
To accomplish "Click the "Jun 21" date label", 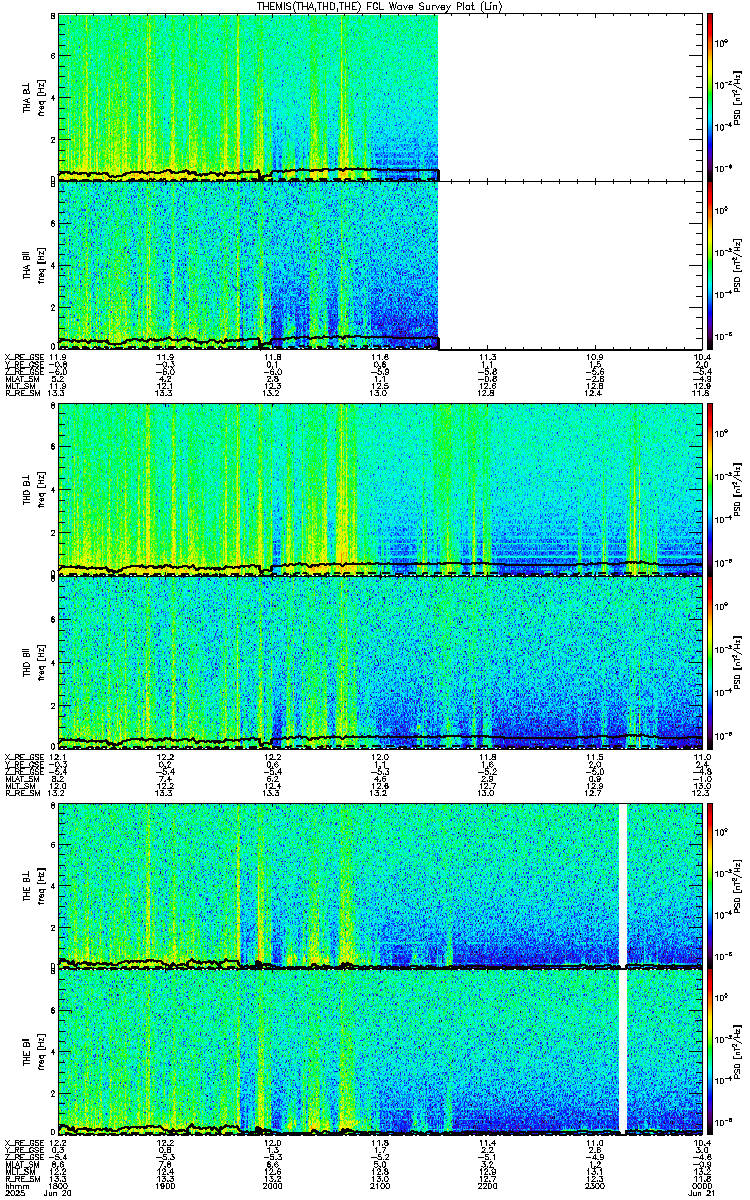I will [702, 1193].
